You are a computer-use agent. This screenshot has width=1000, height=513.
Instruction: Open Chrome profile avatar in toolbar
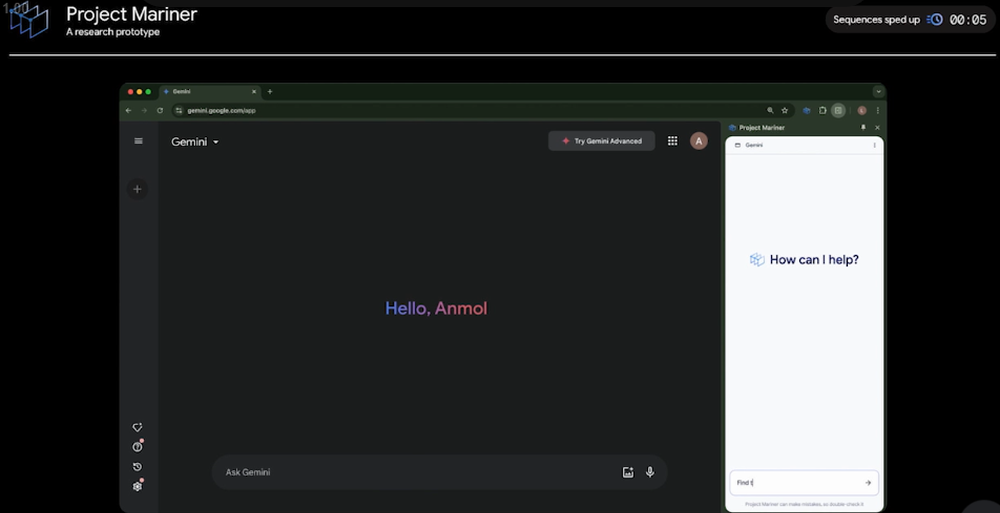point(862,110)
